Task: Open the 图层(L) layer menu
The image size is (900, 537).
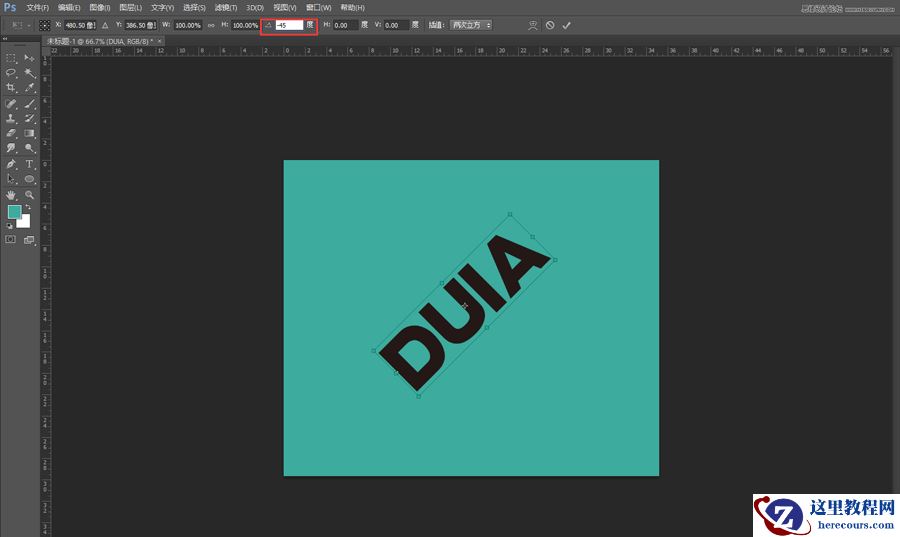Action: [130, 7]
